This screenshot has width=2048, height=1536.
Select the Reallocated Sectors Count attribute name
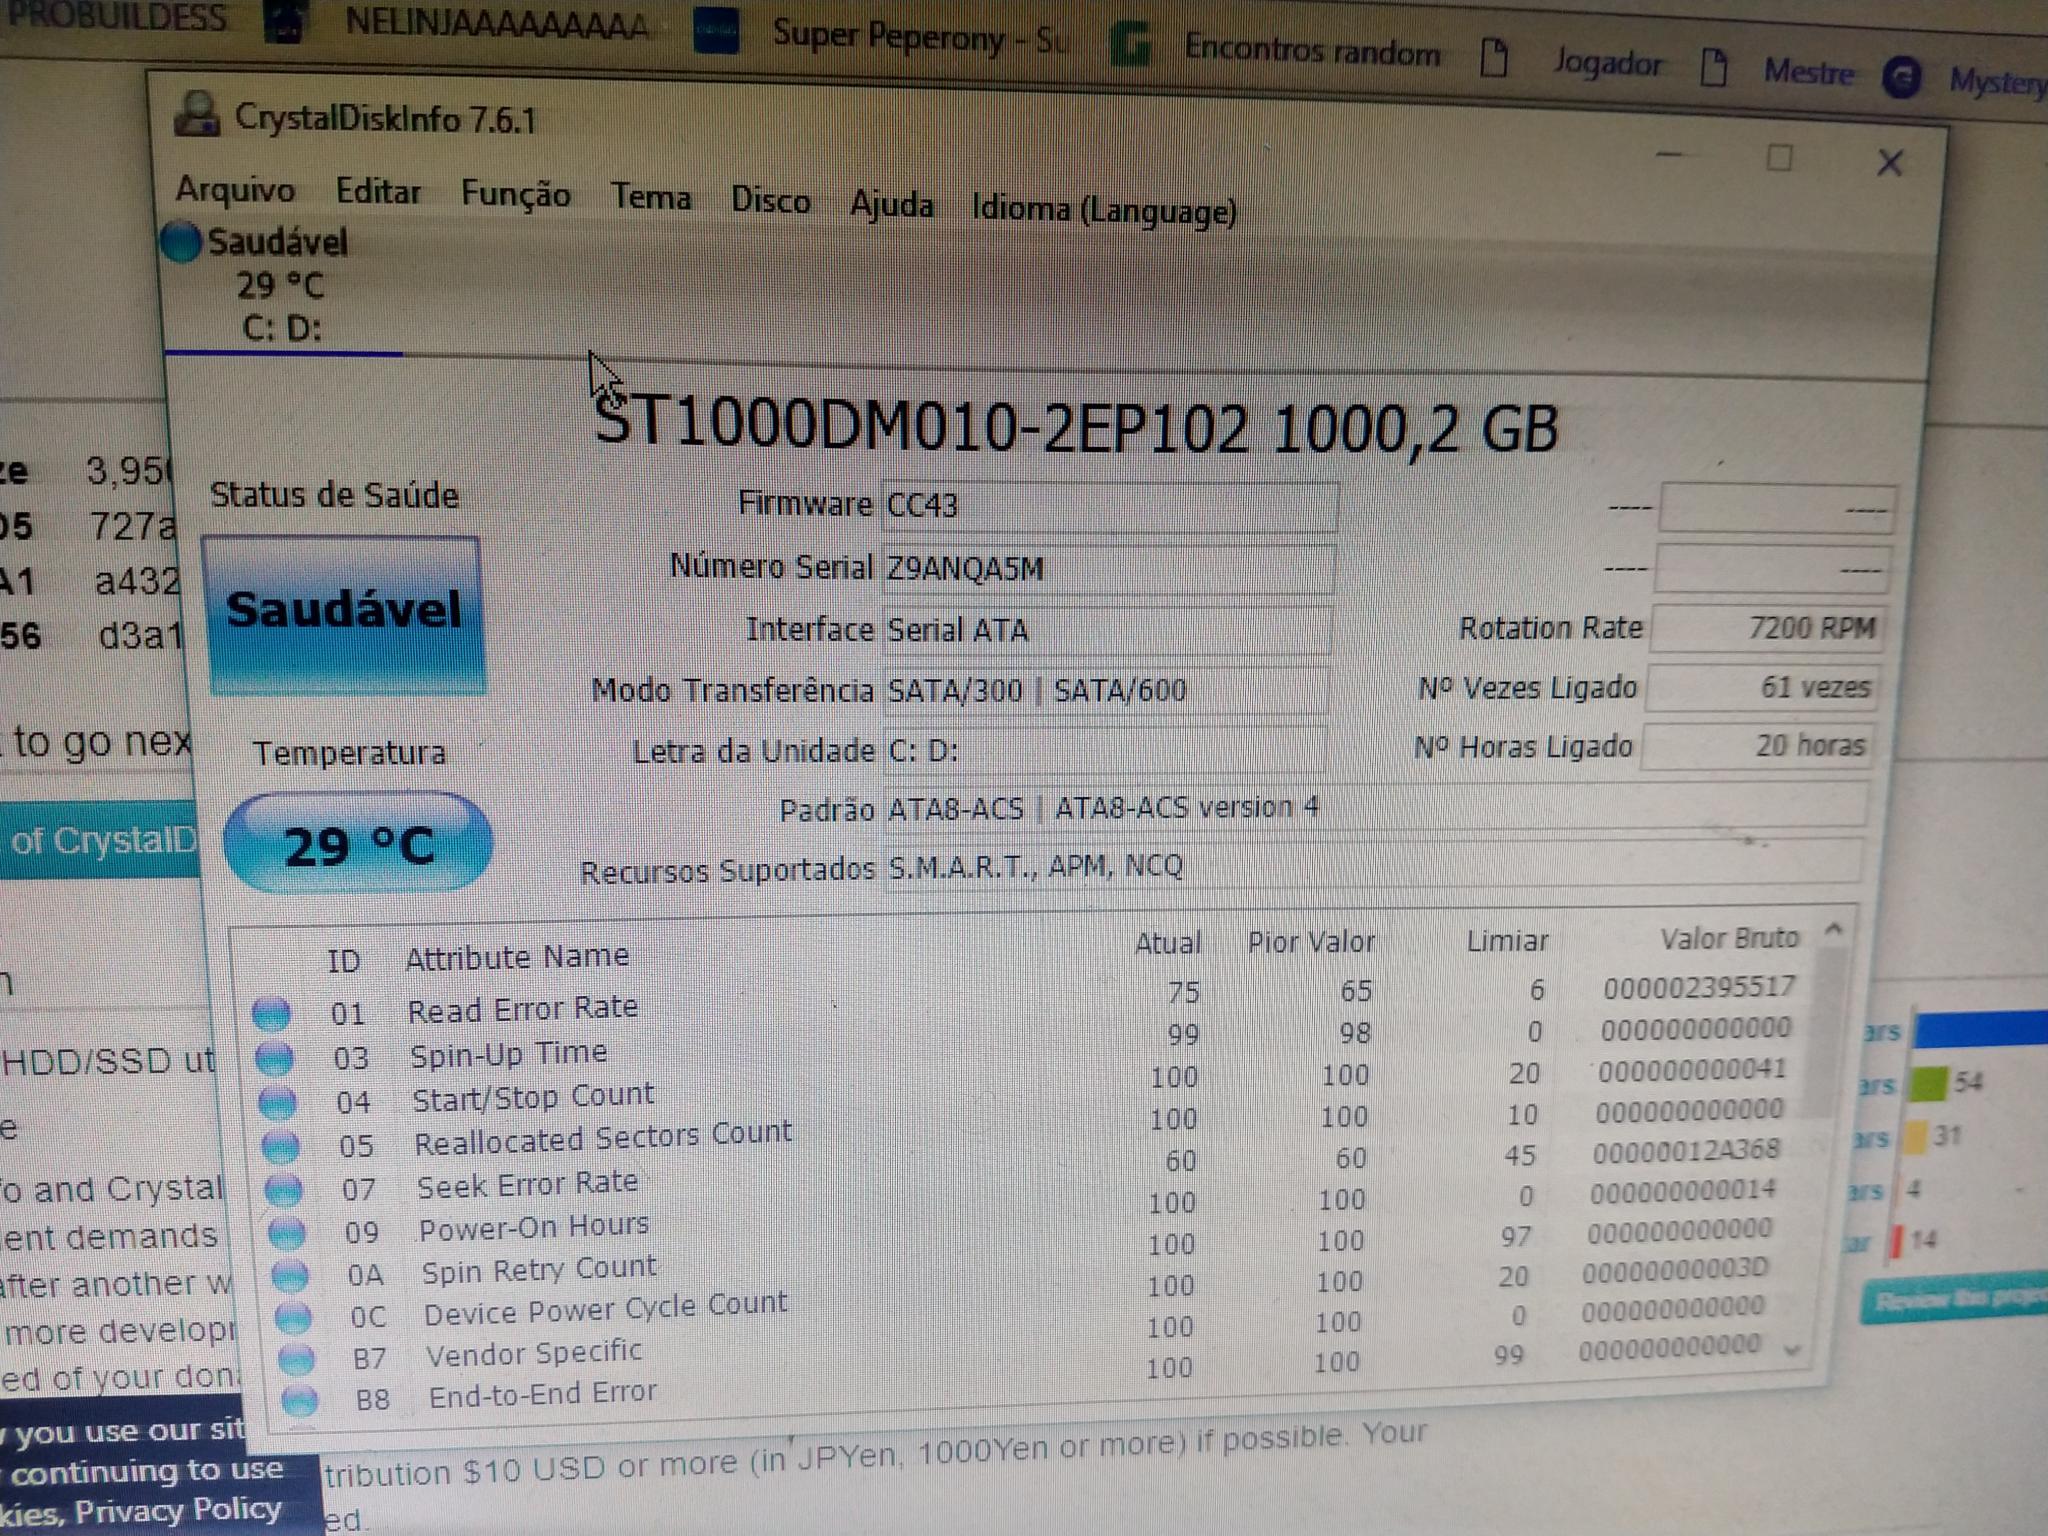coord(603,1137)
